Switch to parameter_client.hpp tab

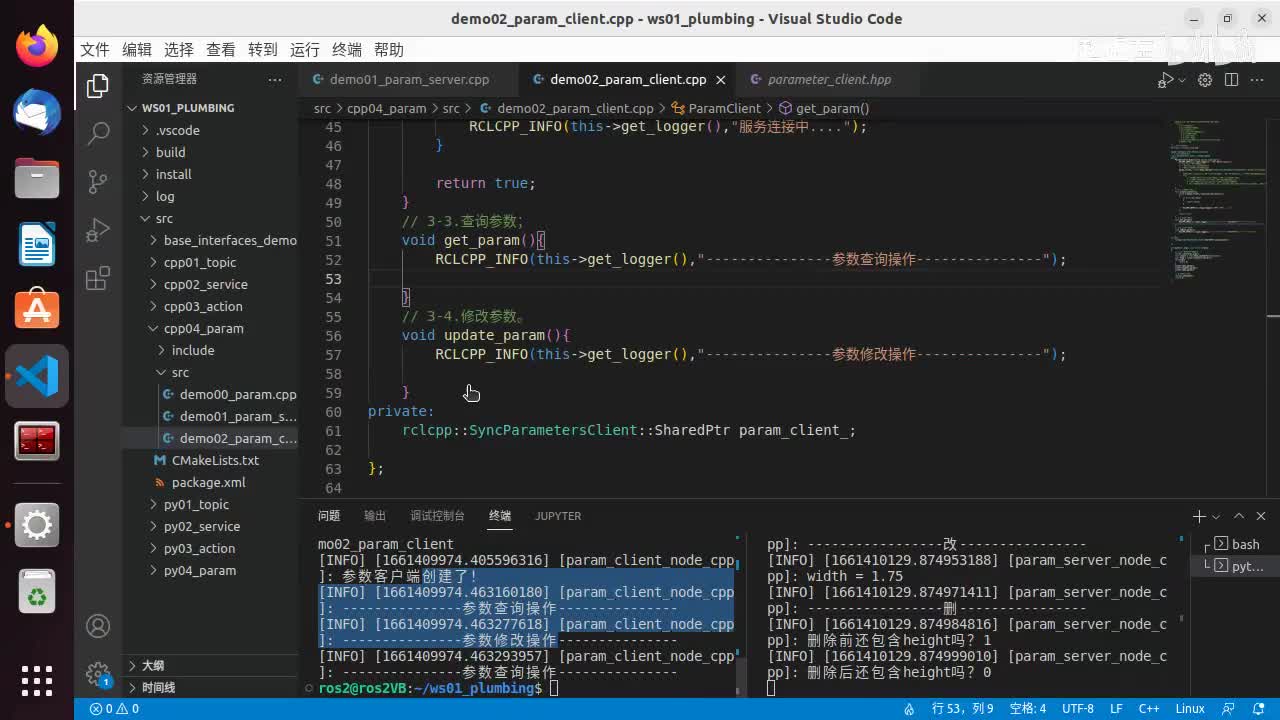point(829,79)
